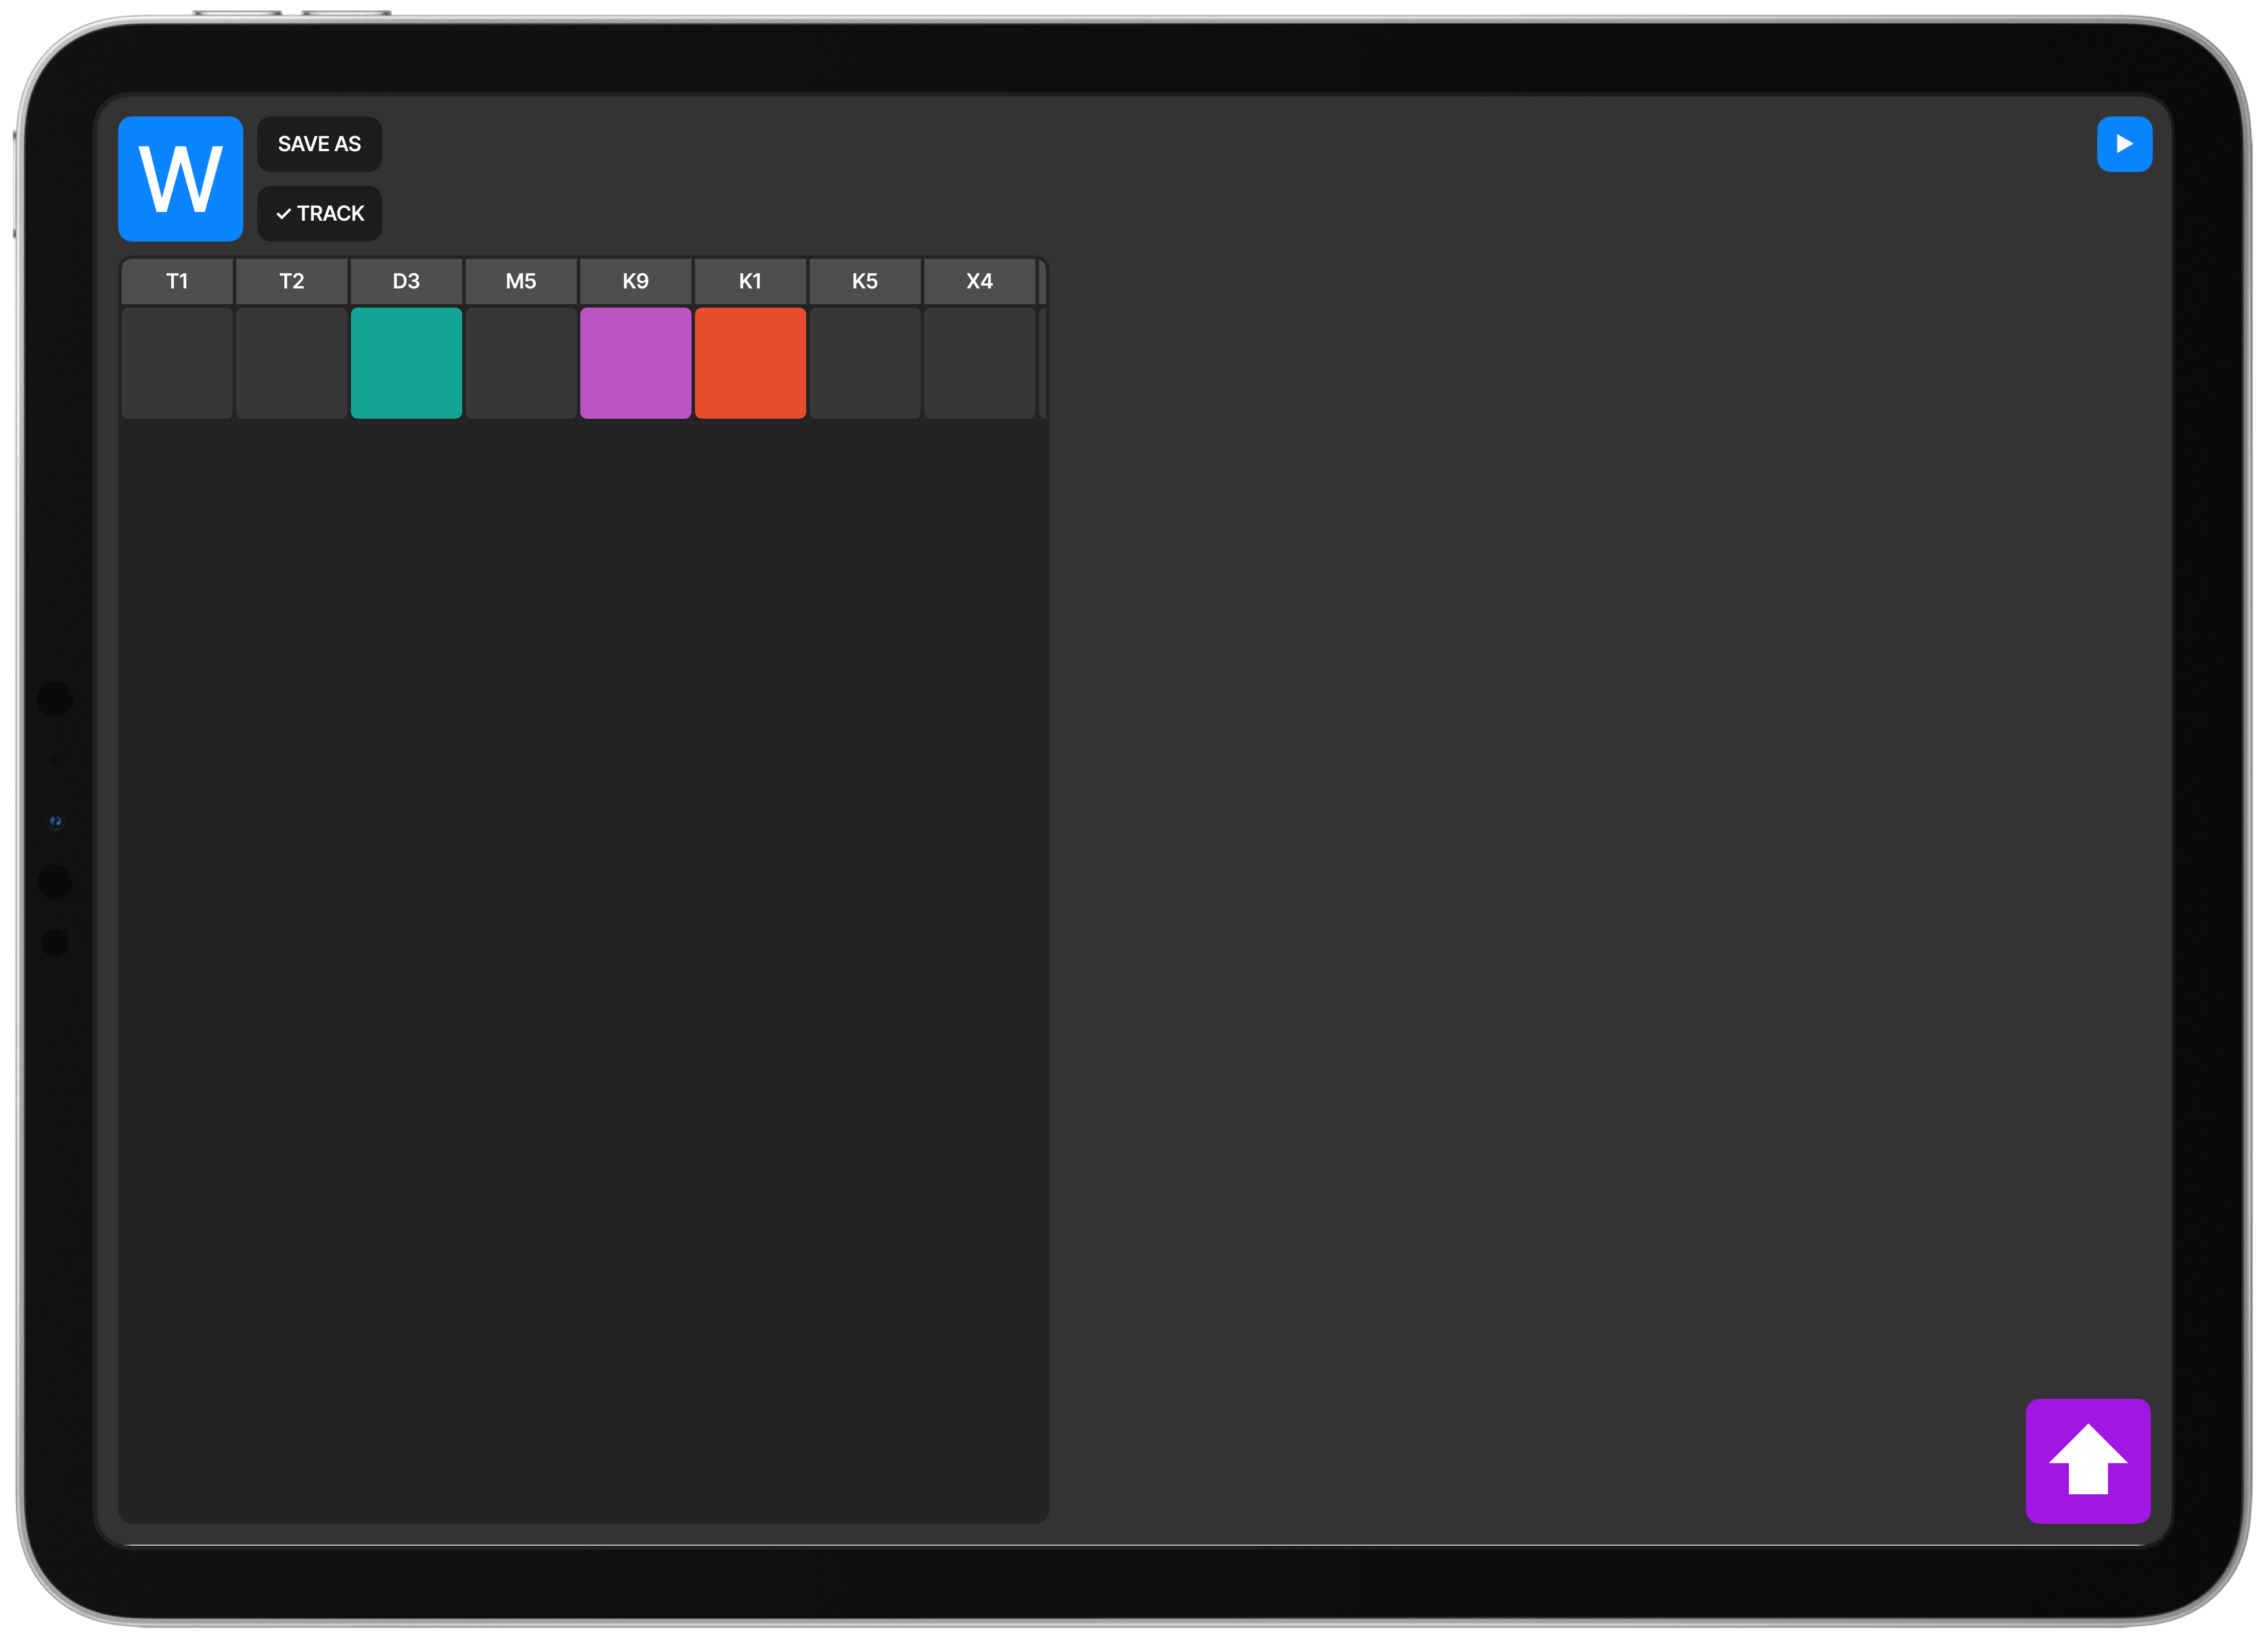Click the teal cell under D3
The height and width of the screenshot is (1642, 2268).
pyautogui.click(x=406, y=363)
